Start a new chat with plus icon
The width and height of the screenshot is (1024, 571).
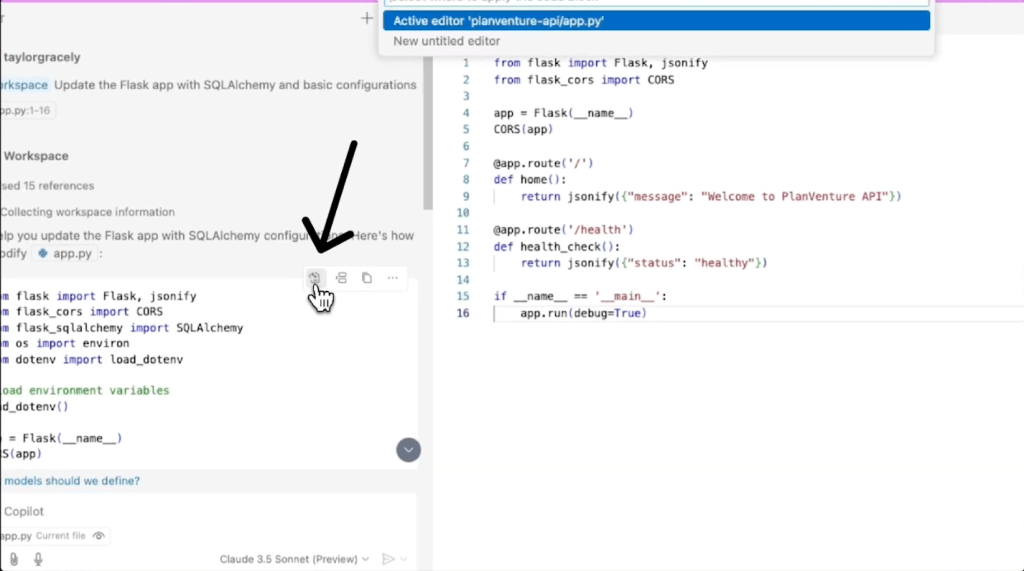coord(367,18)
